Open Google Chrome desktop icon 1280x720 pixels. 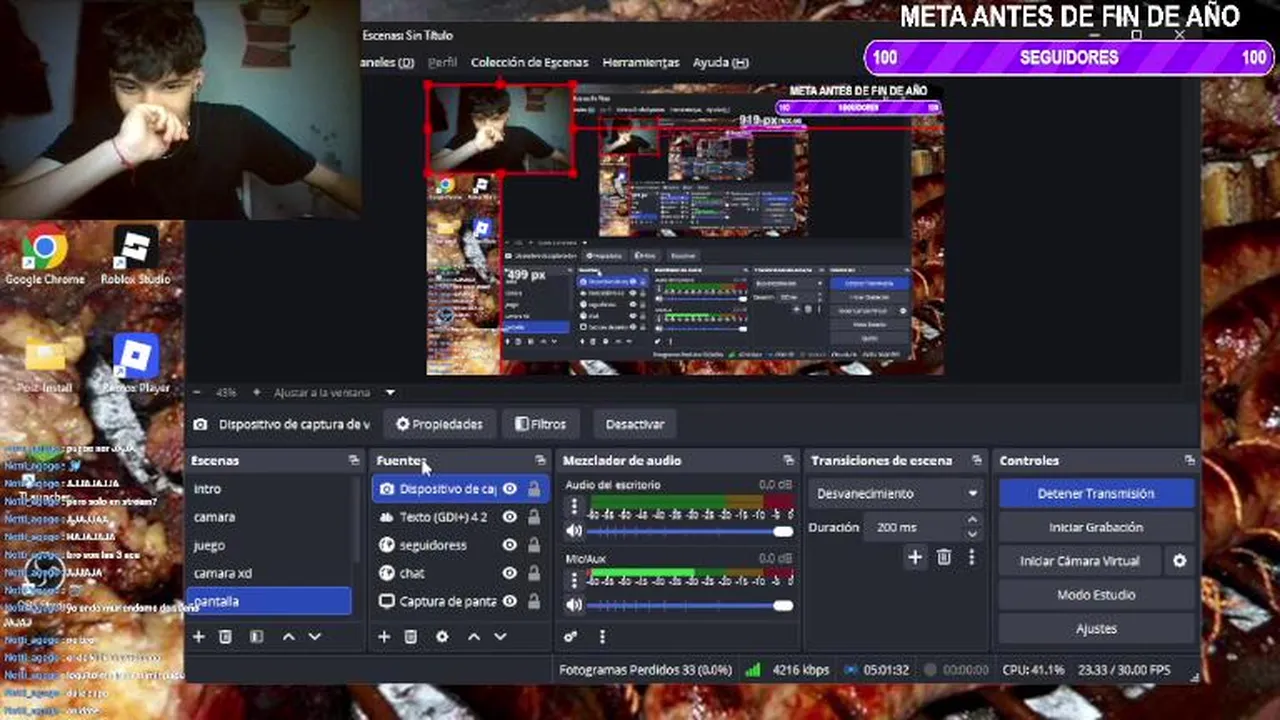45,257
